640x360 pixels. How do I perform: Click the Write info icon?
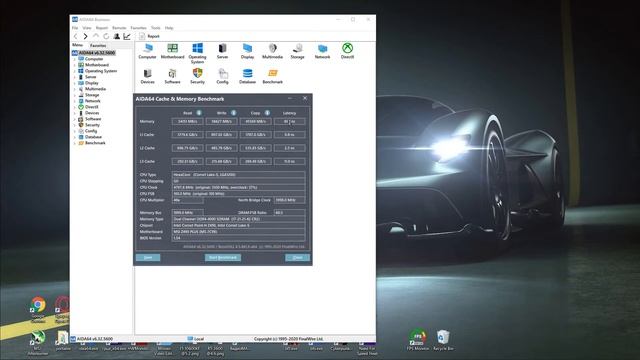tap(233, 113)
